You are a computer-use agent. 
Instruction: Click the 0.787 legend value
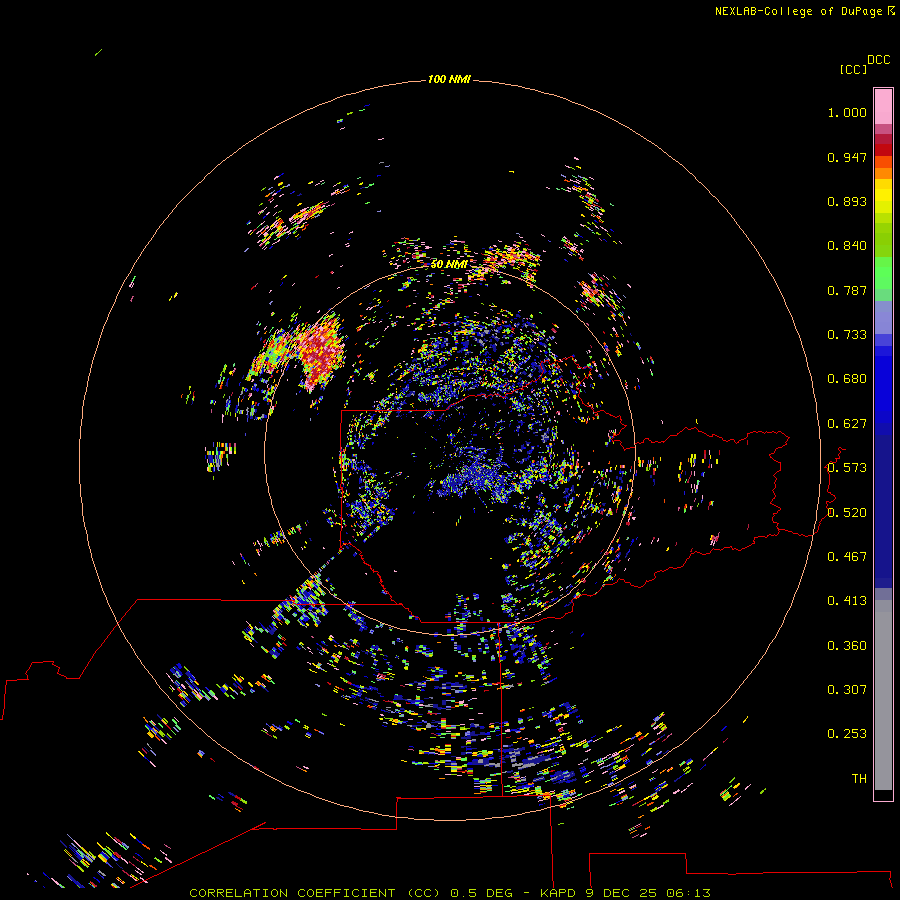click(x=847, y=290)
